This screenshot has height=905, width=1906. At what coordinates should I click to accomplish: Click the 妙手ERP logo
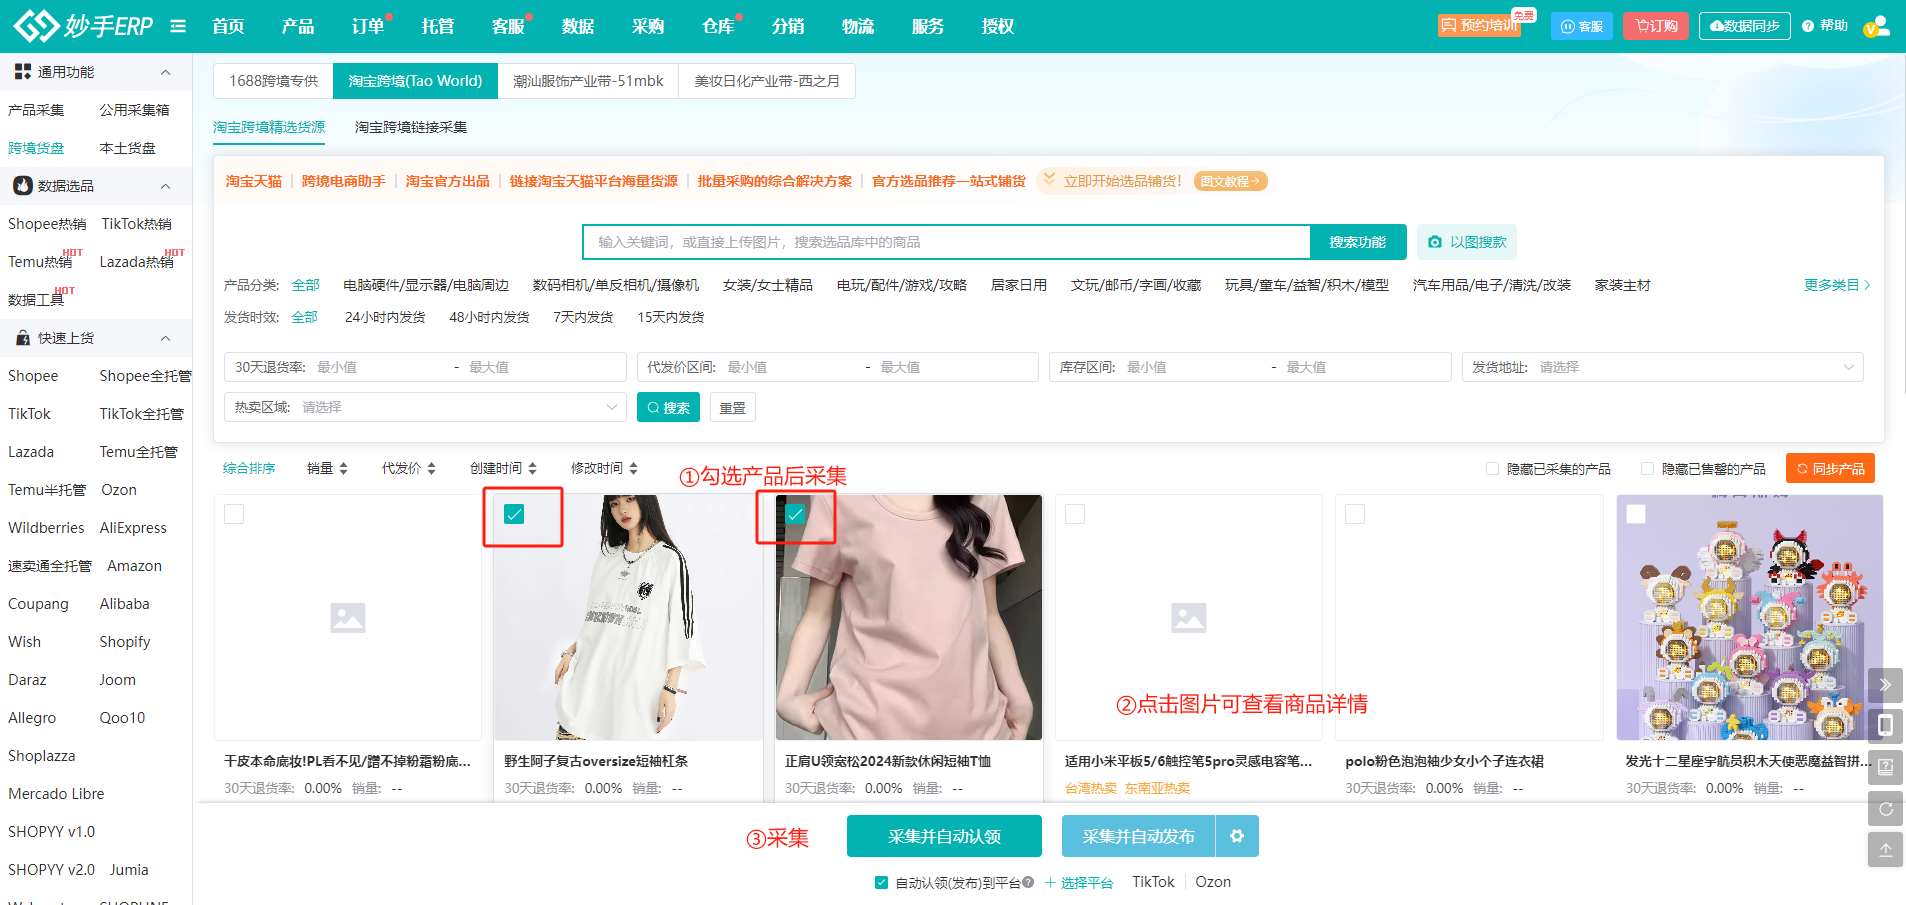[x=83, y=25]
